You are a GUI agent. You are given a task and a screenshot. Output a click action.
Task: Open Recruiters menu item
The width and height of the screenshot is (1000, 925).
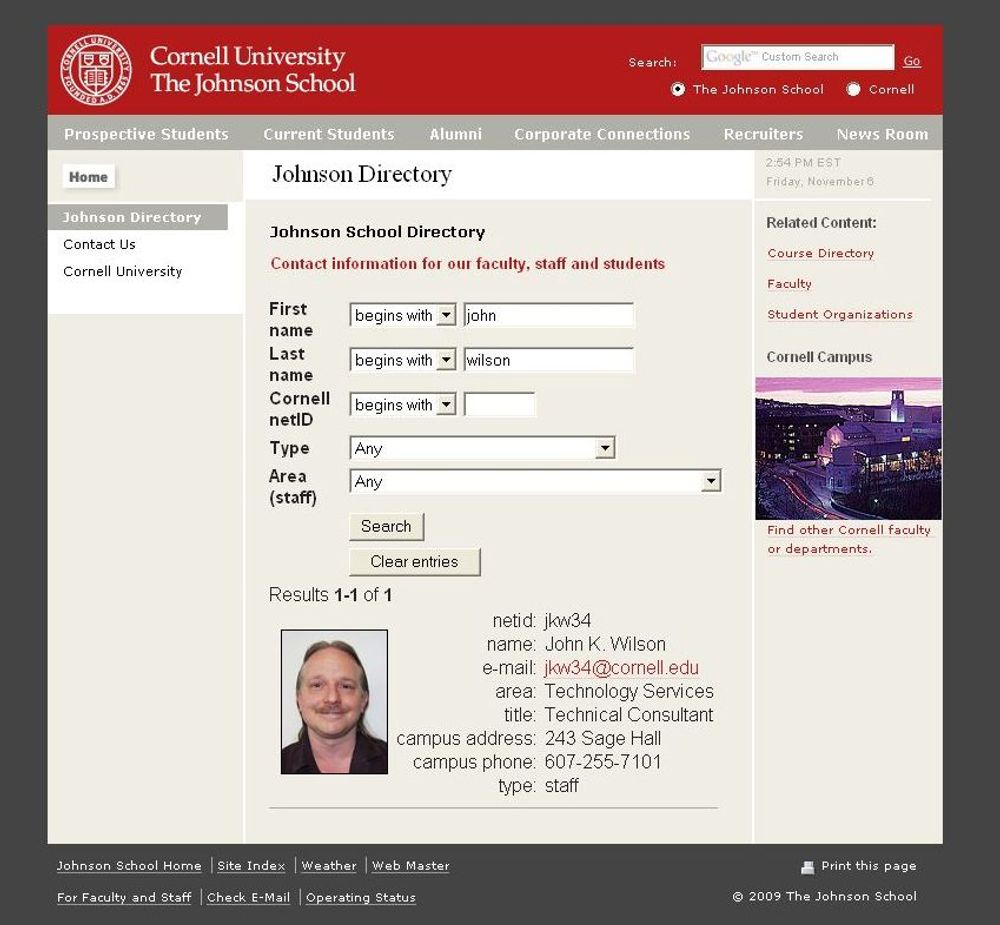coord(763,134)
